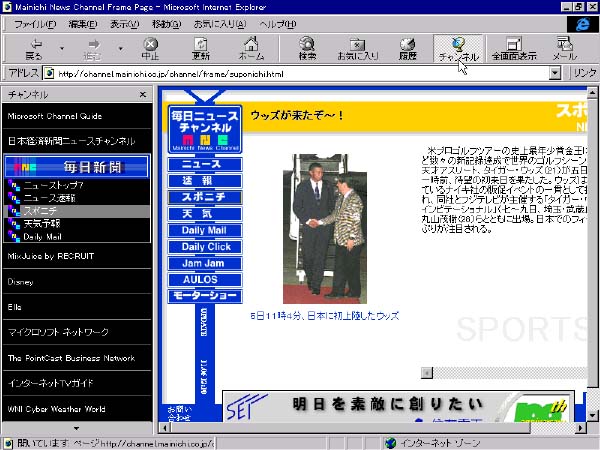Open the Mail (メール) toolbar icon
Viewport: 600px width, 450px height.
pyautogui.click(x=564, y=48)
